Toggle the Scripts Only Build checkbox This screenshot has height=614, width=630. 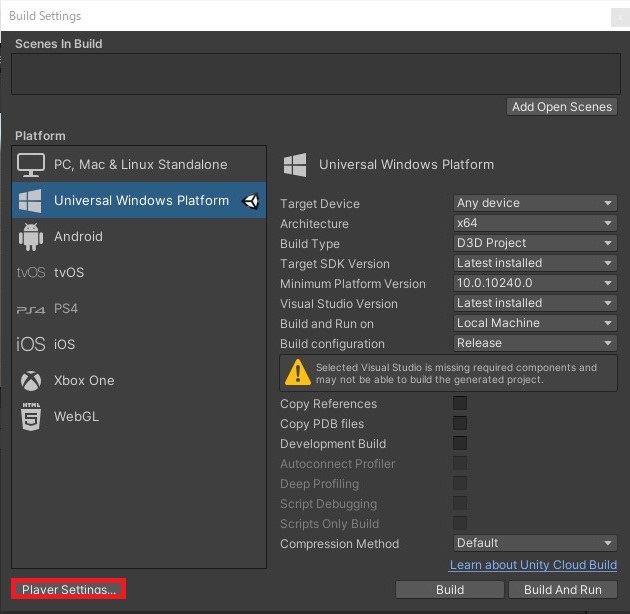(x=460, y=523)
